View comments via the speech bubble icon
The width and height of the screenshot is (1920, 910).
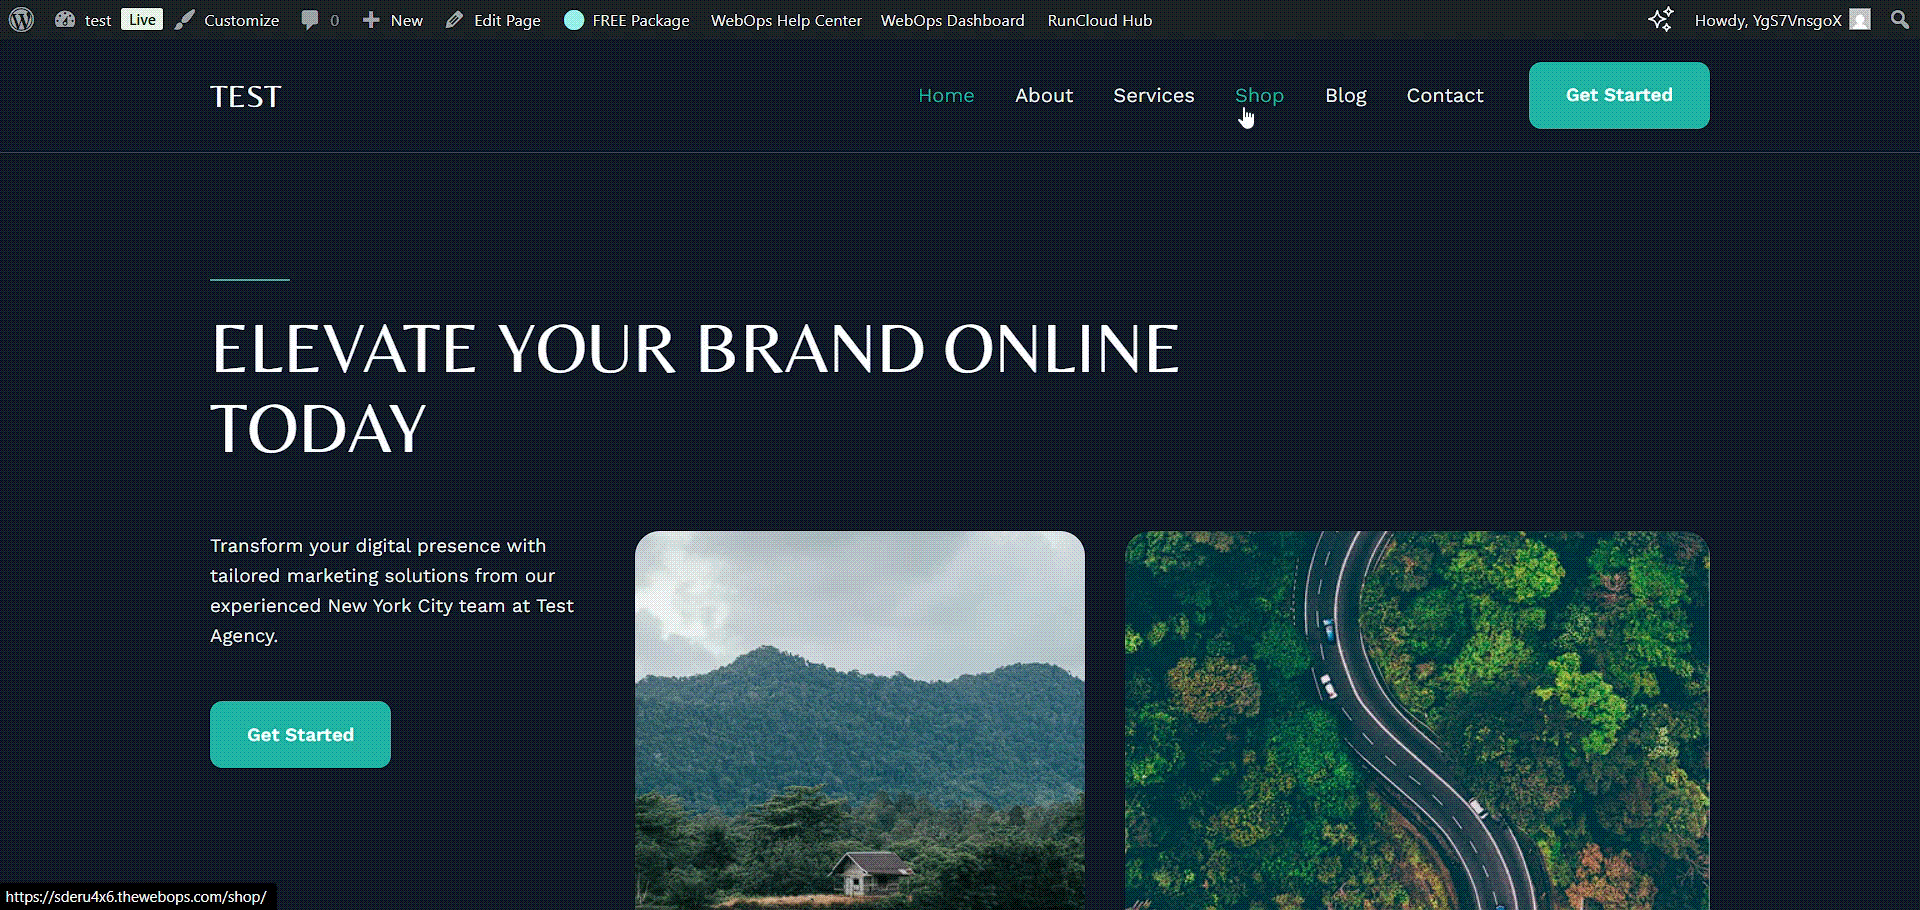pos(310,20)
